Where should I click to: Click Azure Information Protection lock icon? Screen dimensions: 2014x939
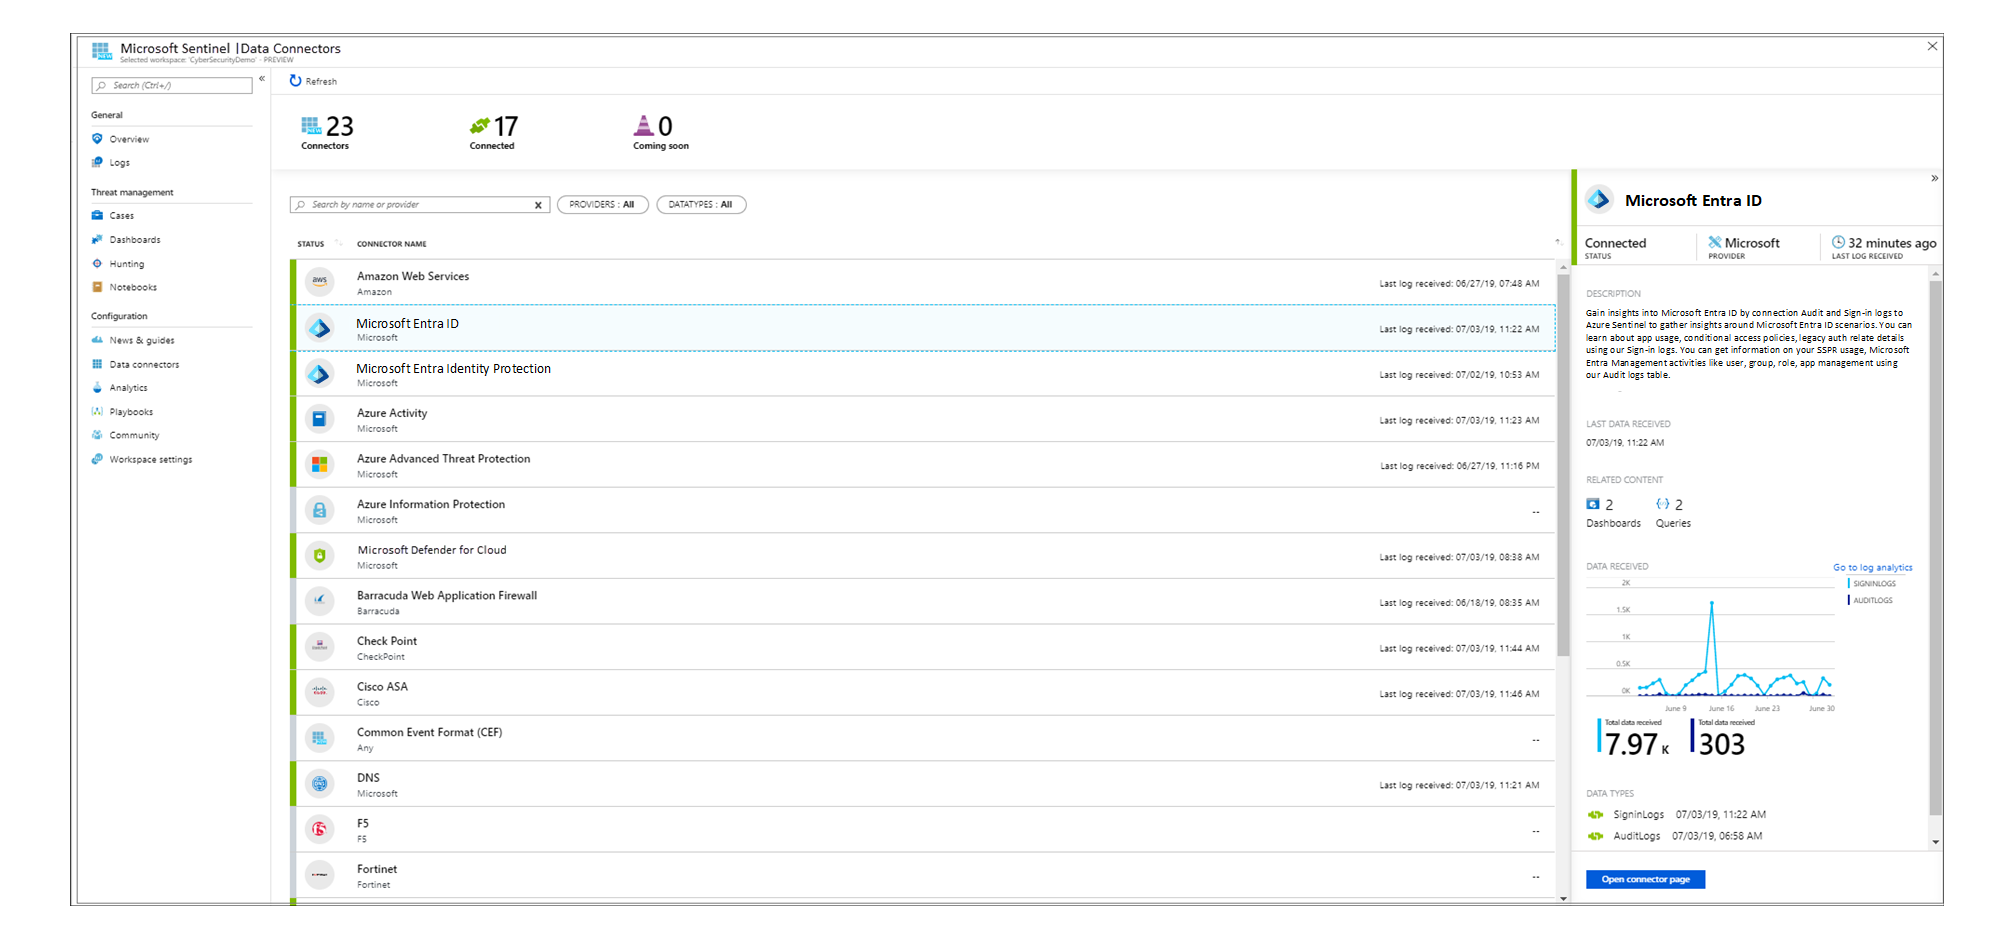click(x=319, y=510)
